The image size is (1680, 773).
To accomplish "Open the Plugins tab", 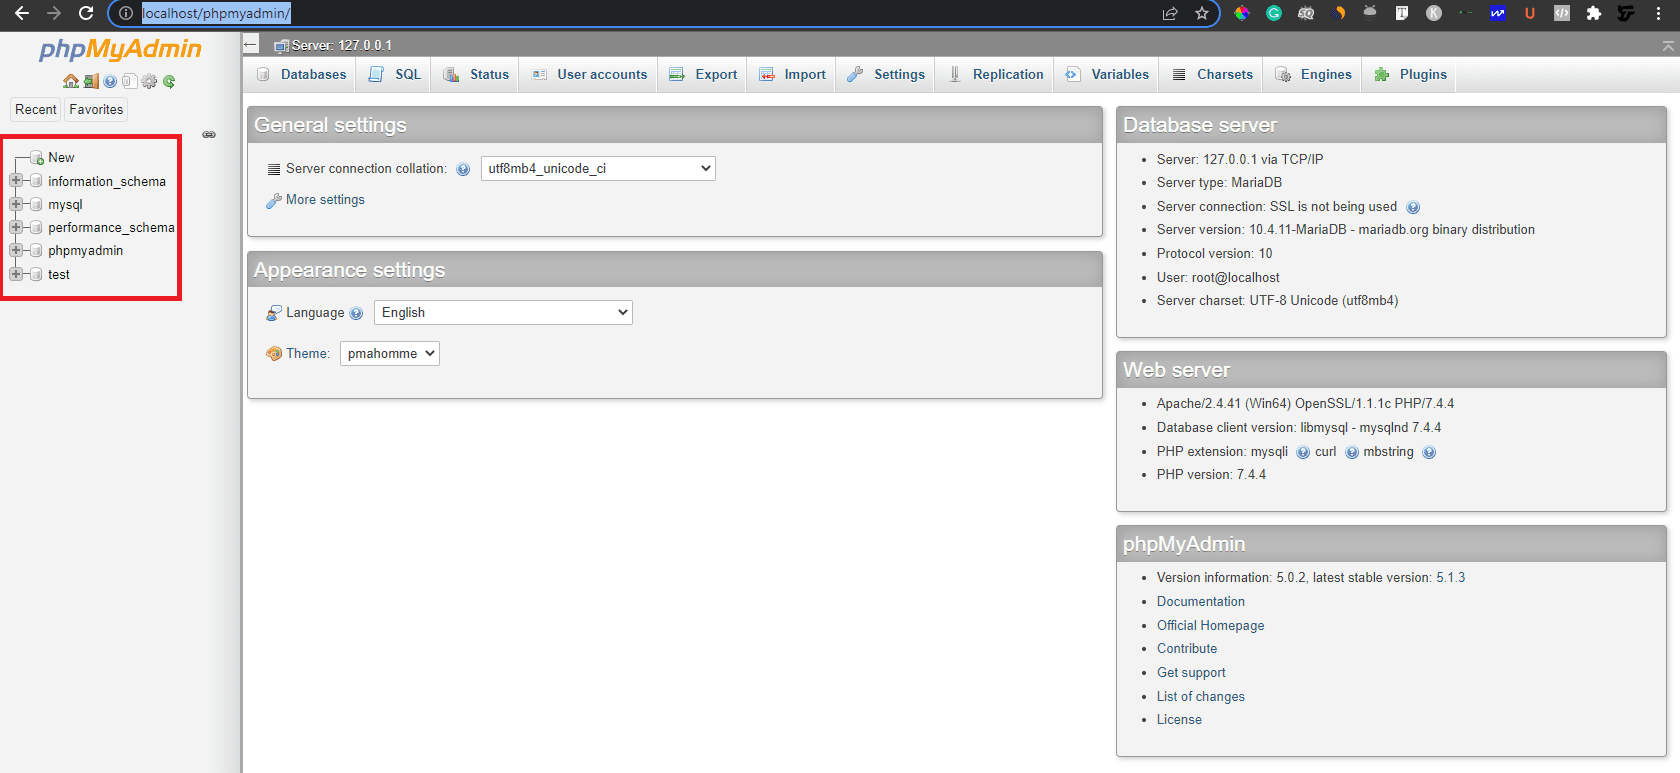I will pos(1410,75).
